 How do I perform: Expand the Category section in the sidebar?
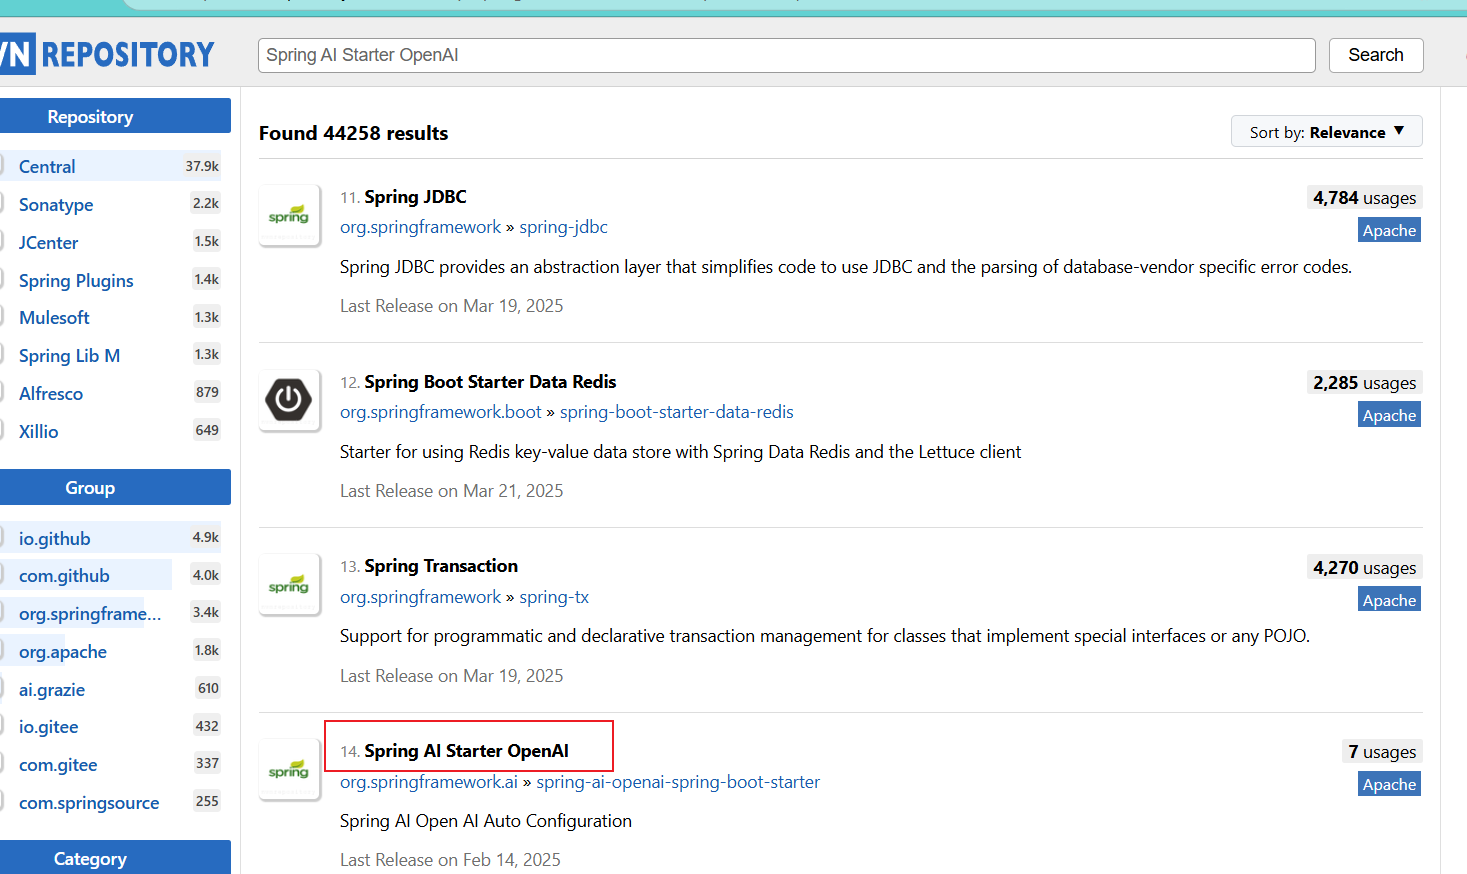89,858
